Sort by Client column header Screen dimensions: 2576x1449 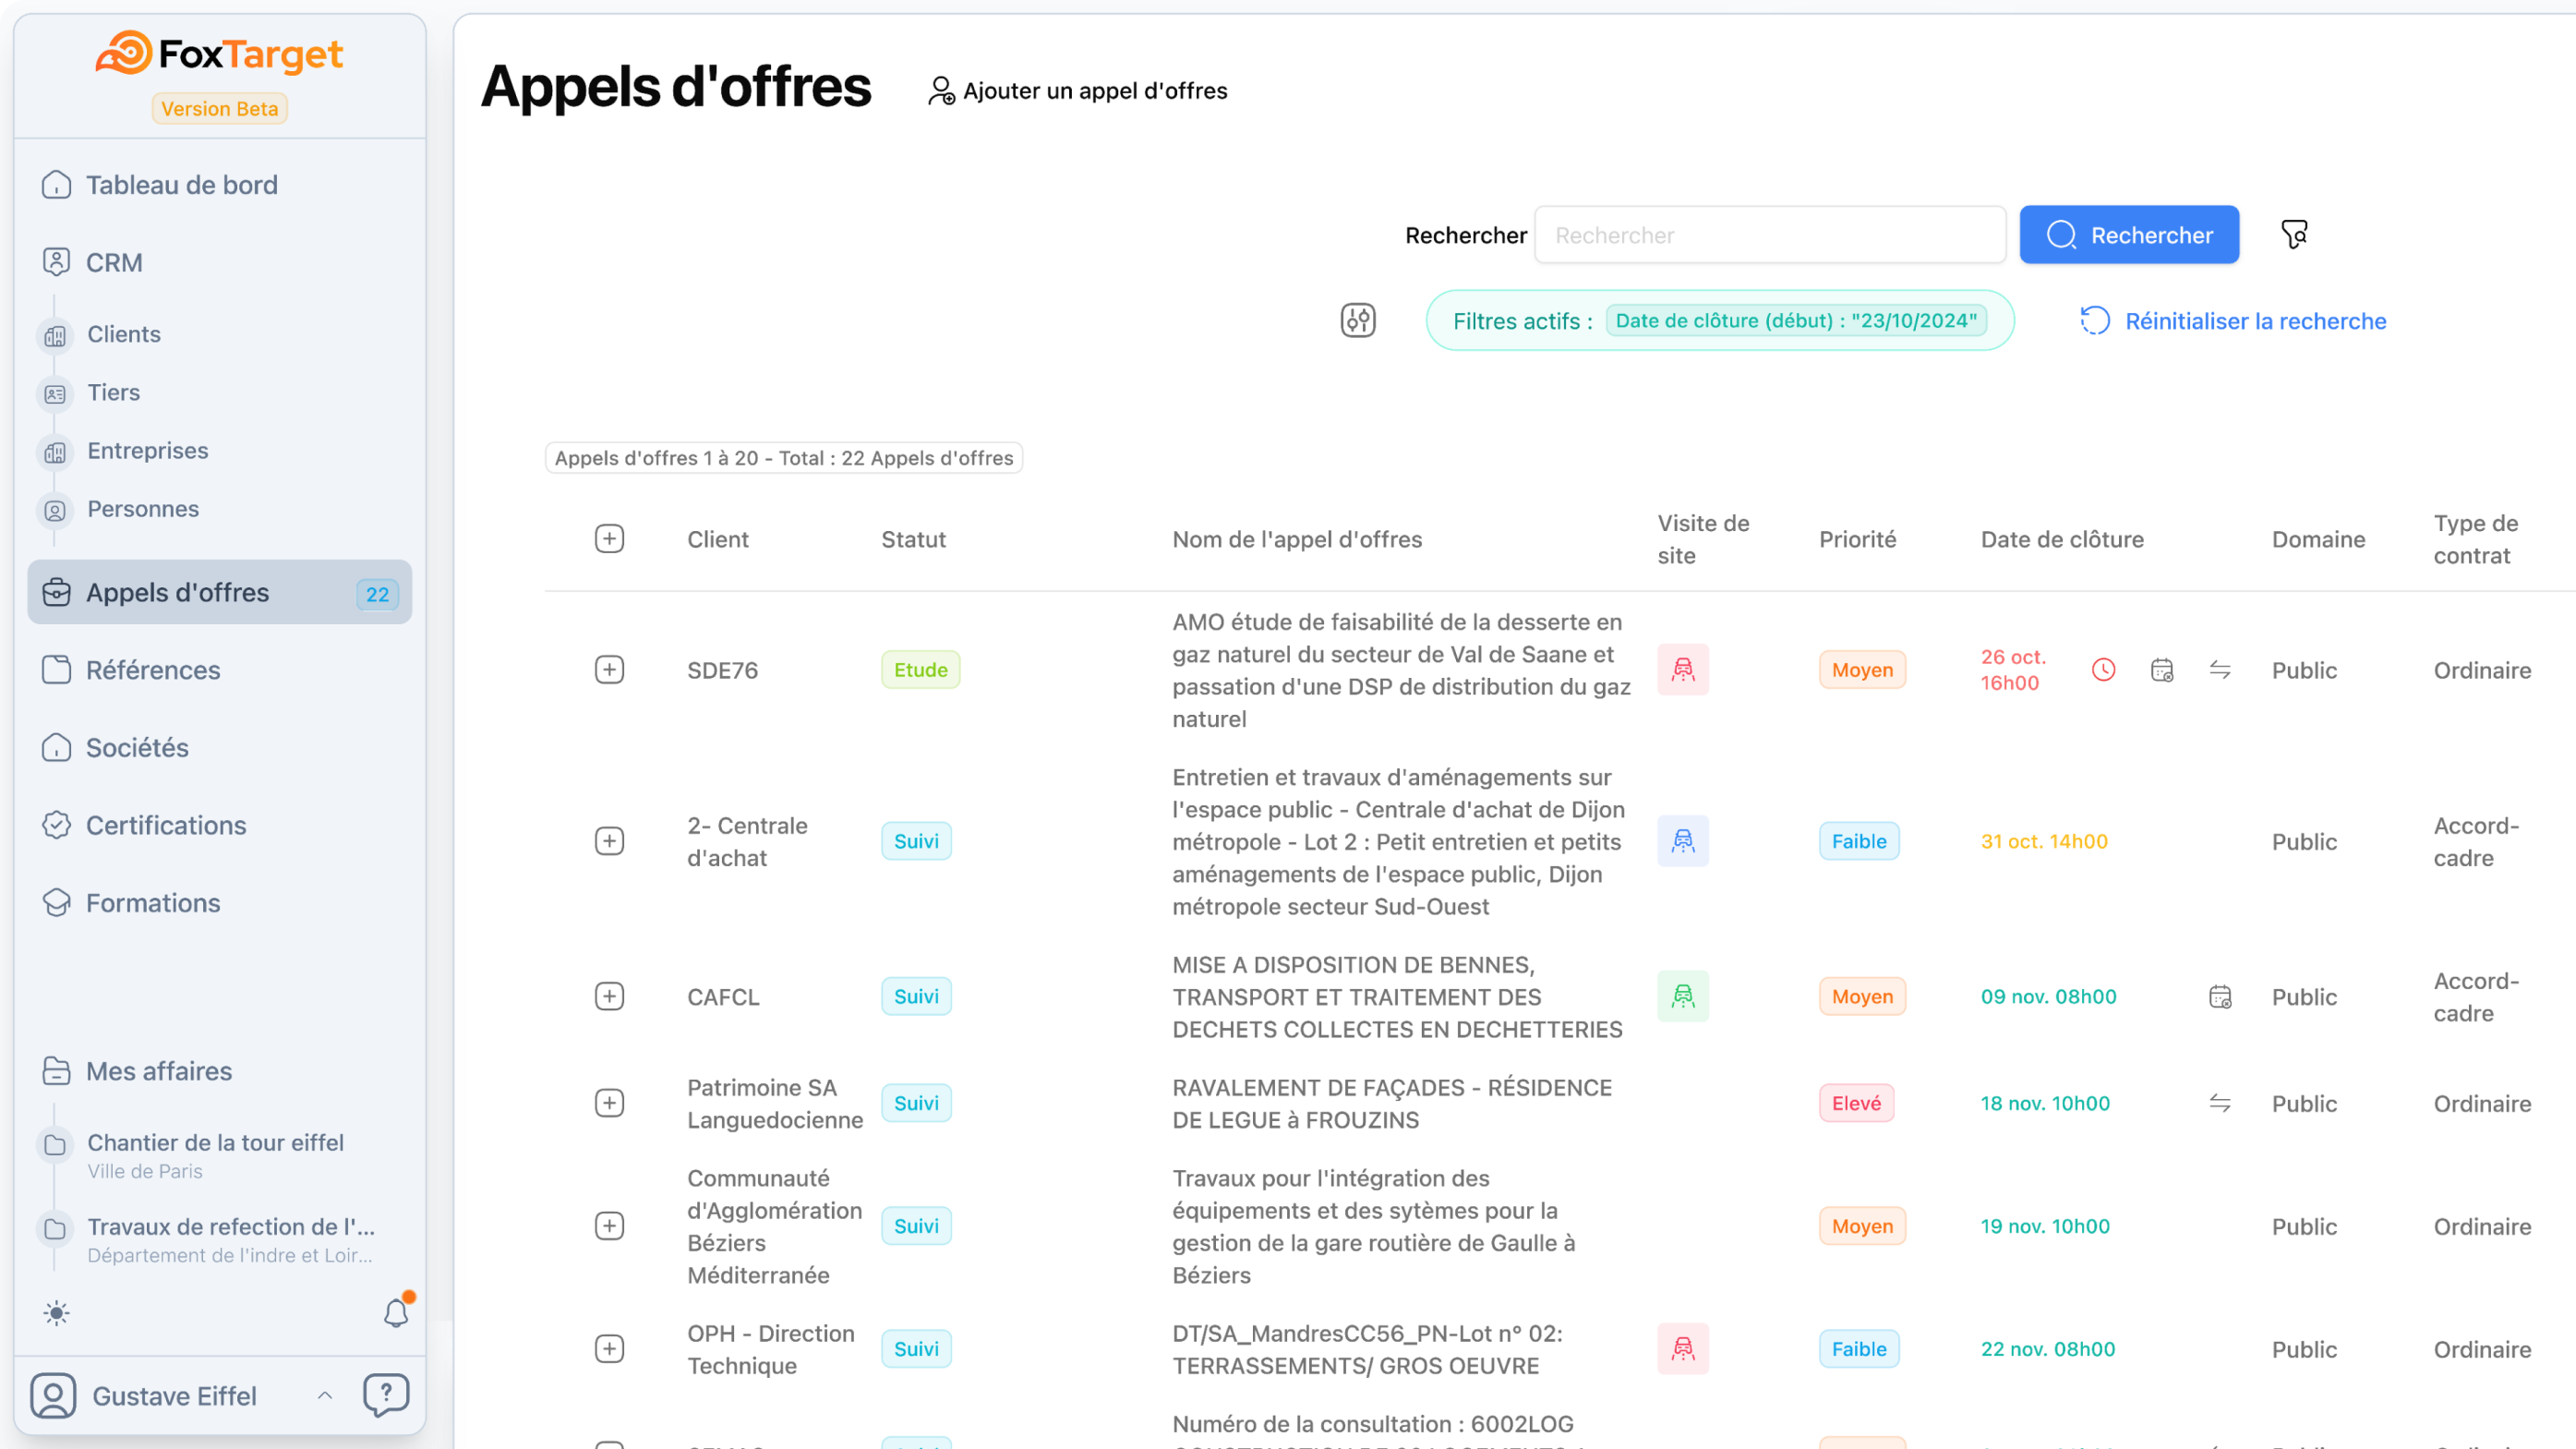pos(717,539)
